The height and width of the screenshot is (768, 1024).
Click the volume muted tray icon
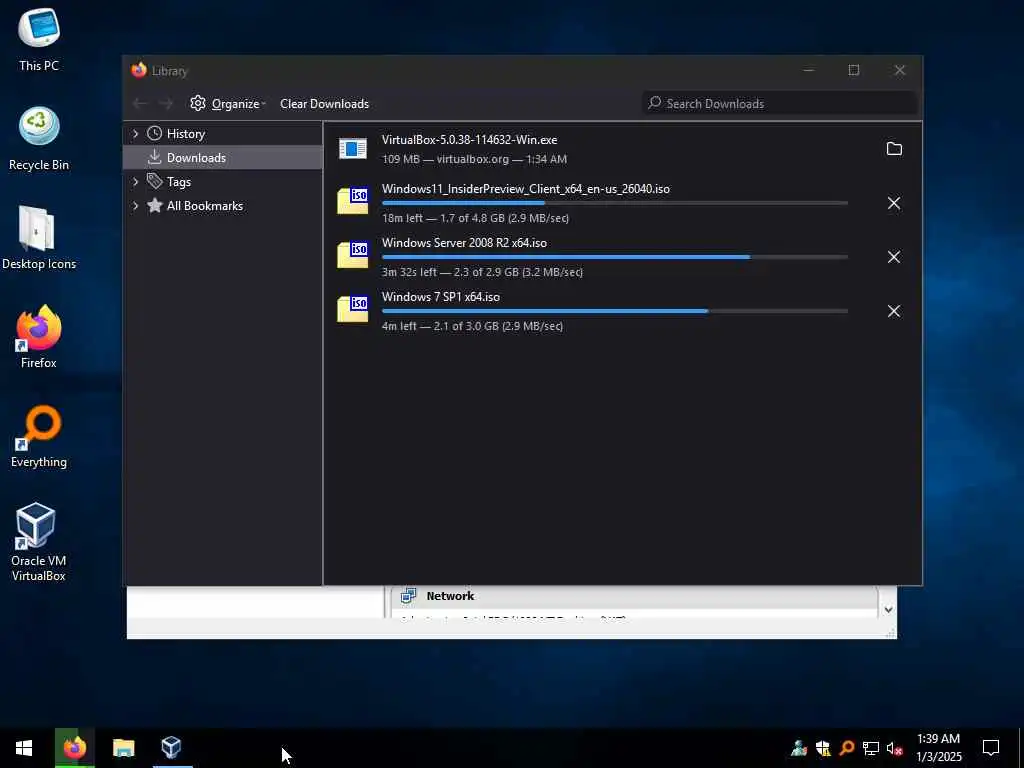pos(895,748)
